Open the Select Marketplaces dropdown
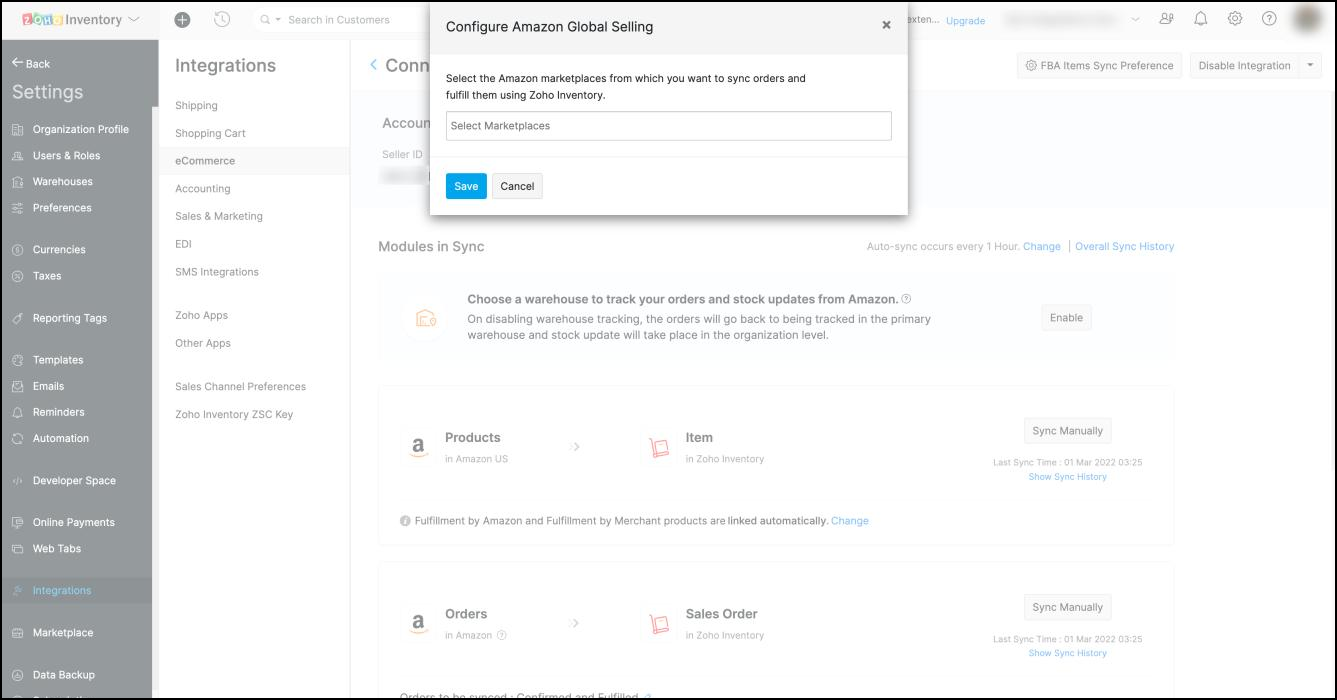This screenshot has width=1337, height=700. (668, 126)
